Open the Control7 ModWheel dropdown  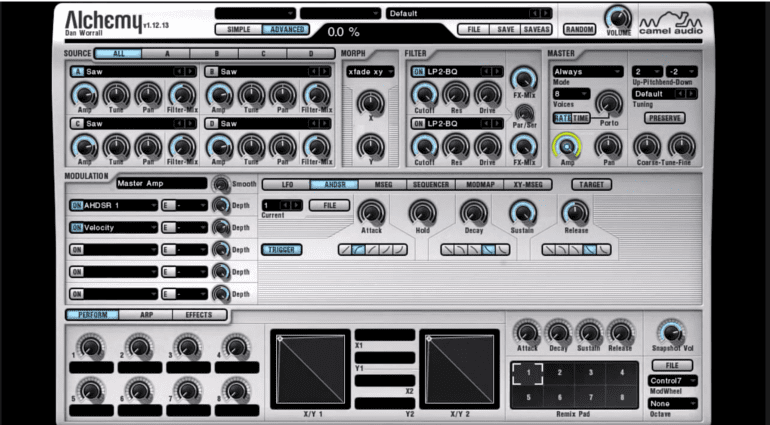point(672,381)
